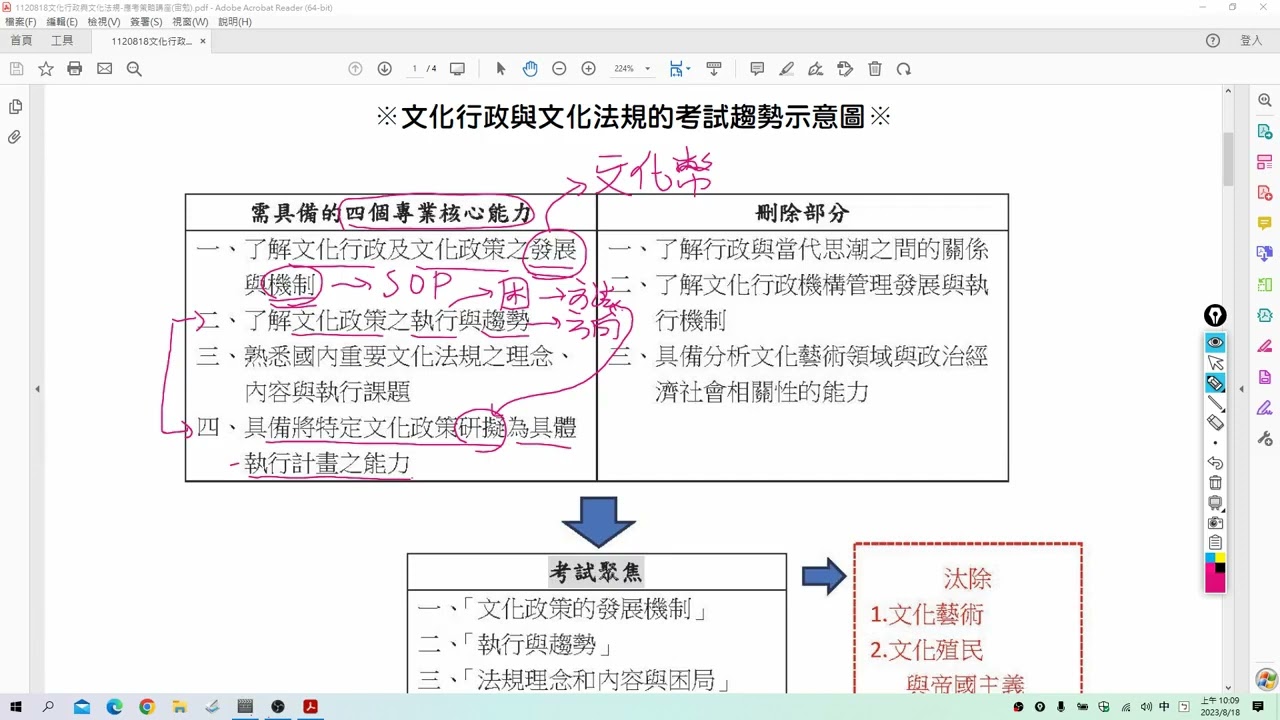This screenshot has height=720, width=1280.
Task: Click the pink pen icon in right pane
Action: pyautogui.click(x=1264, y=346)
